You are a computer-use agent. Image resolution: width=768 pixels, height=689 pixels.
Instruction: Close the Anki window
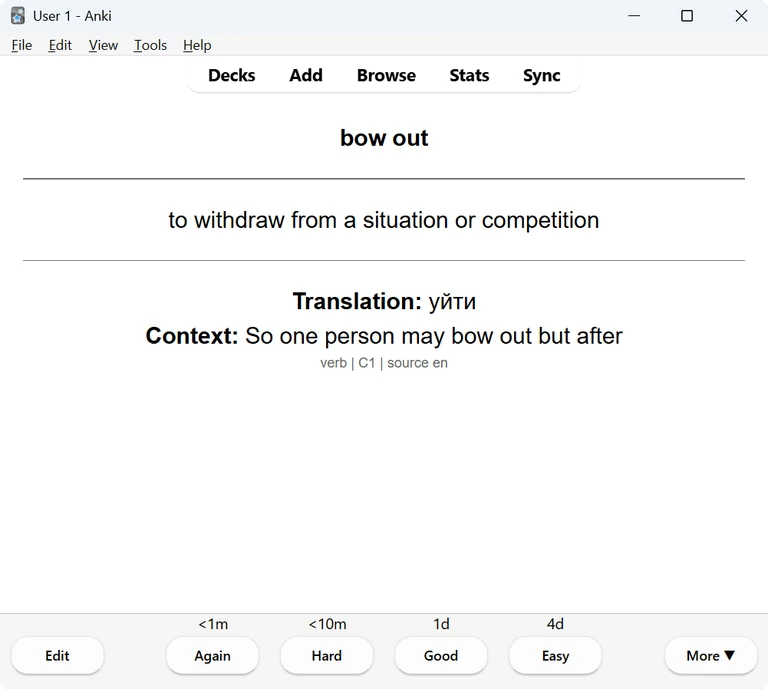pyautogui.click(x=741, y=16)
